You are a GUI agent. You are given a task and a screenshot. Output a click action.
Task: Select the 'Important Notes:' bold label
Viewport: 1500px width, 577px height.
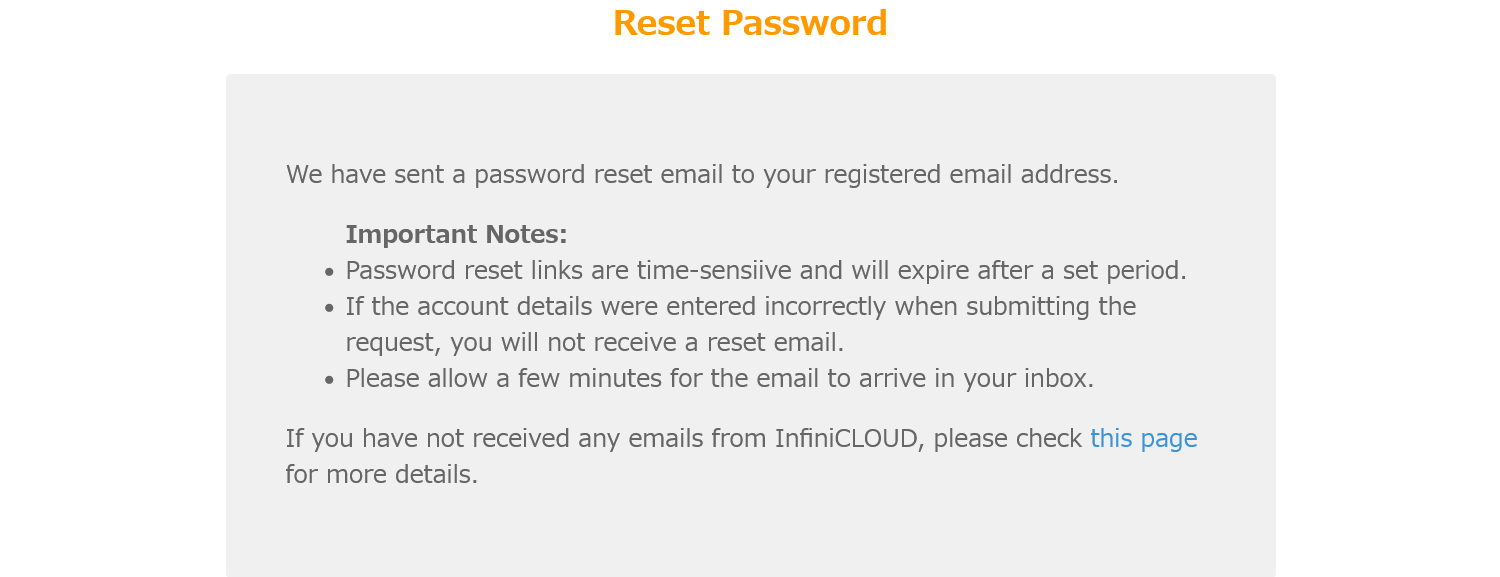tap(455, 234)
